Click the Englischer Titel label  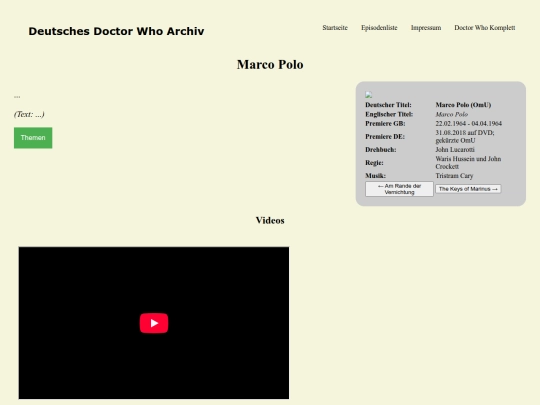[389, 114]
